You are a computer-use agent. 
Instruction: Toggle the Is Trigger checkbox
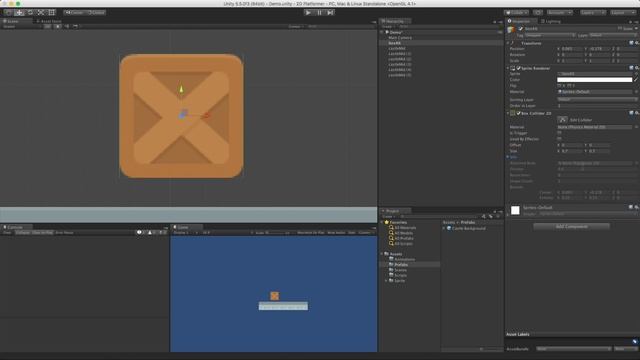559,133
